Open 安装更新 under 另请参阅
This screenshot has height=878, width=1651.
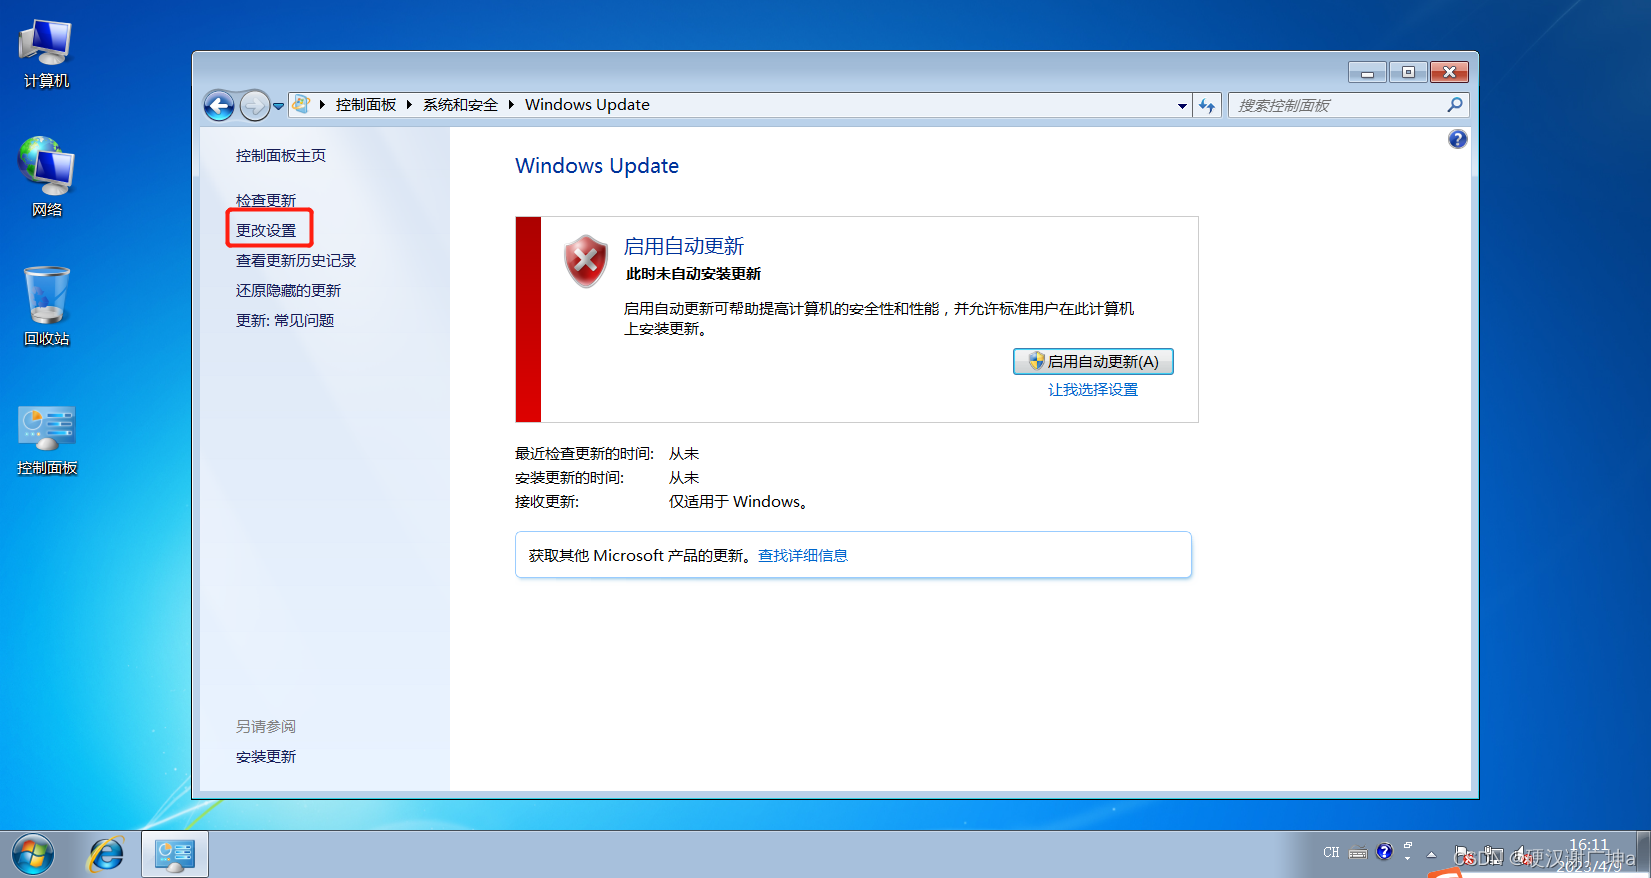click(266, 756)
